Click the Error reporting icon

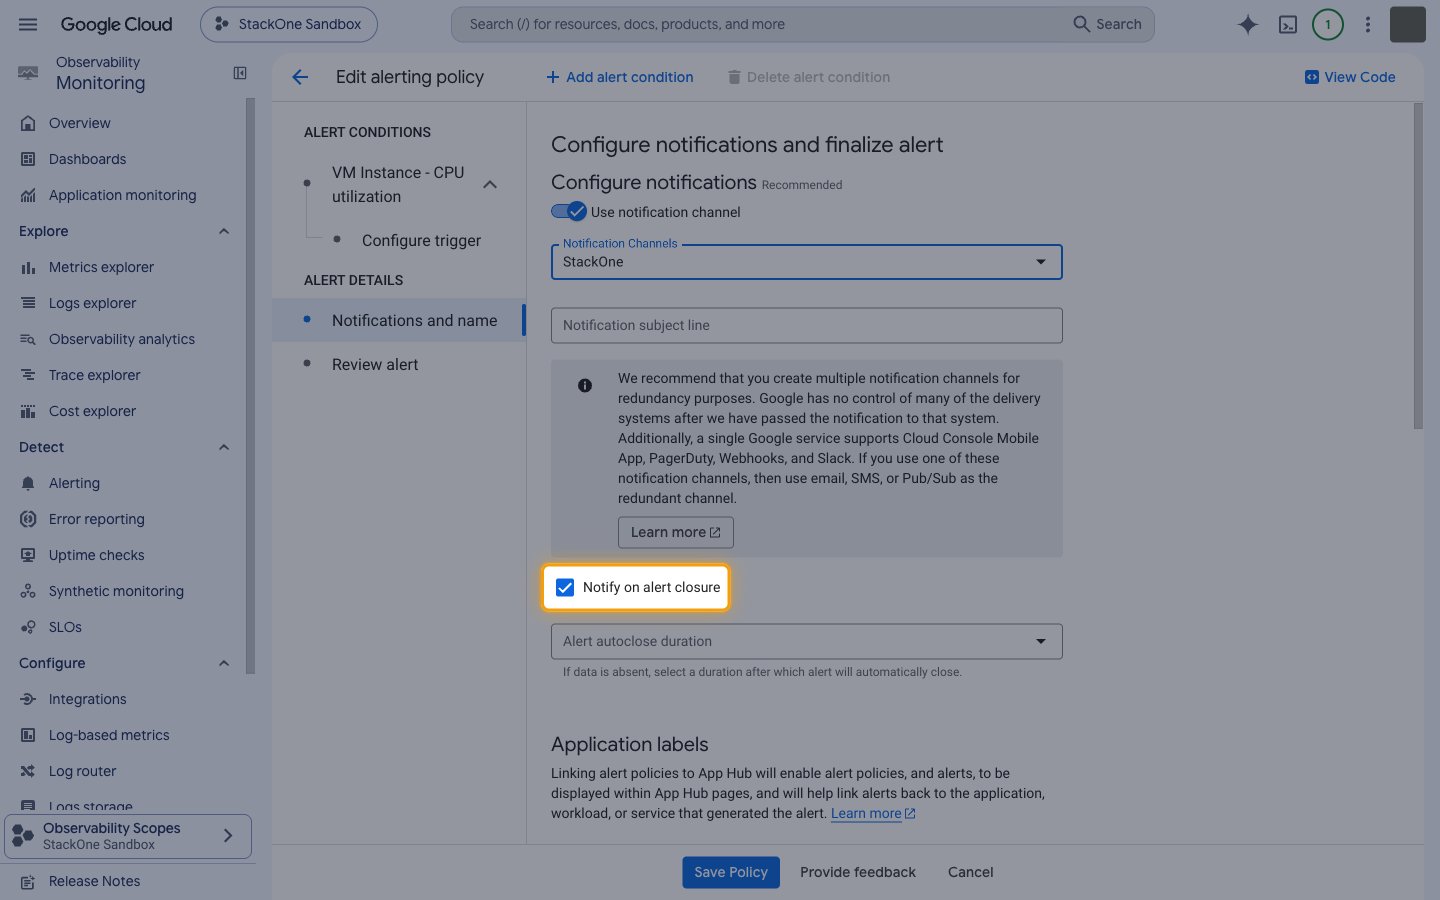(x=28, y=519)
